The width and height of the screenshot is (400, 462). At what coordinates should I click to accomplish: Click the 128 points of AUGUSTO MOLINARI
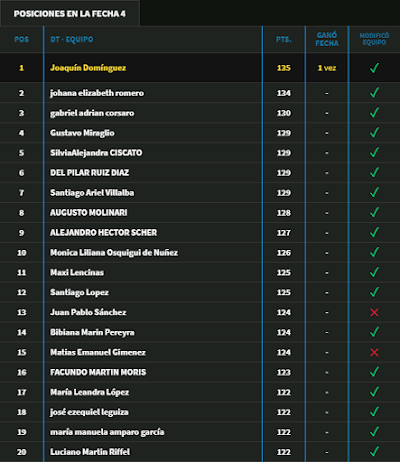284,213
